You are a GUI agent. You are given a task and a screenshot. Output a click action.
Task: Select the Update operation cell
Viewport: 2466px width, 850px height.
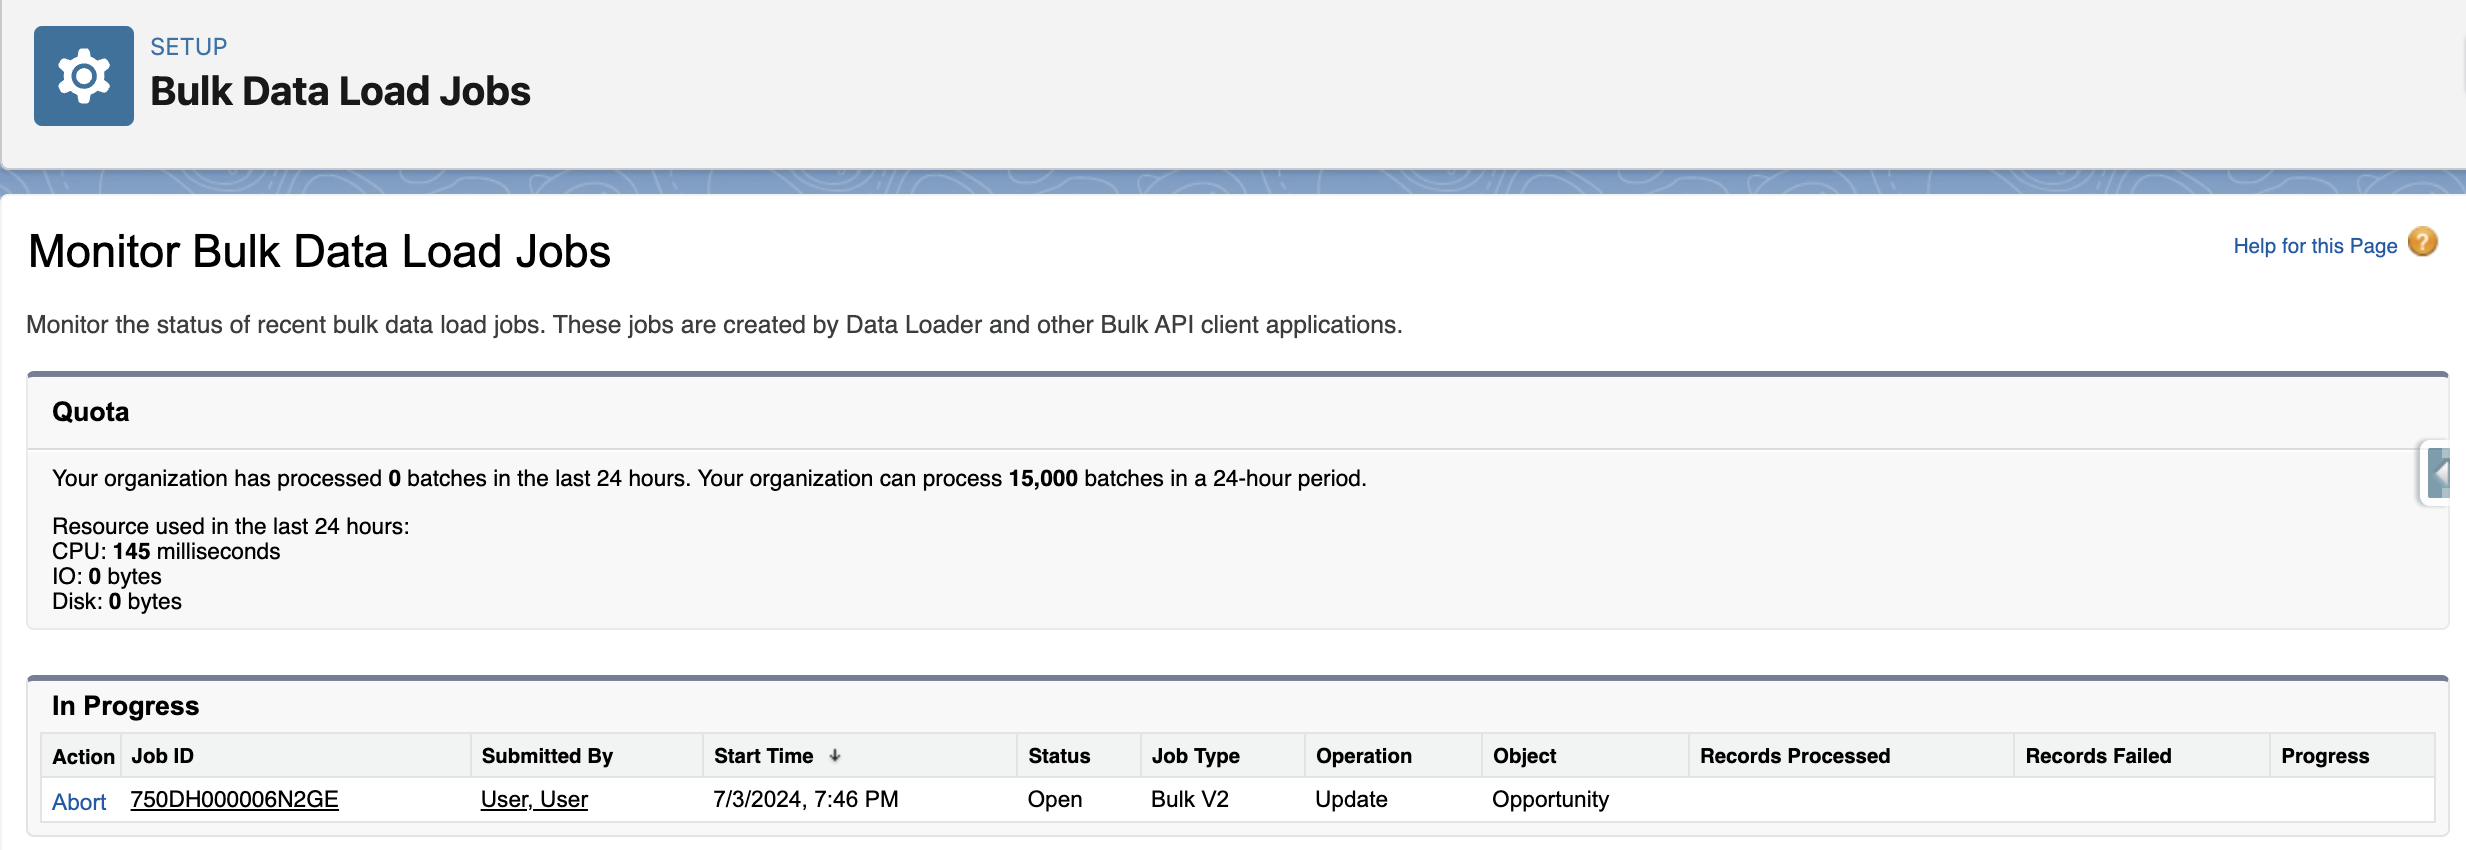(x=1351, y=800)
